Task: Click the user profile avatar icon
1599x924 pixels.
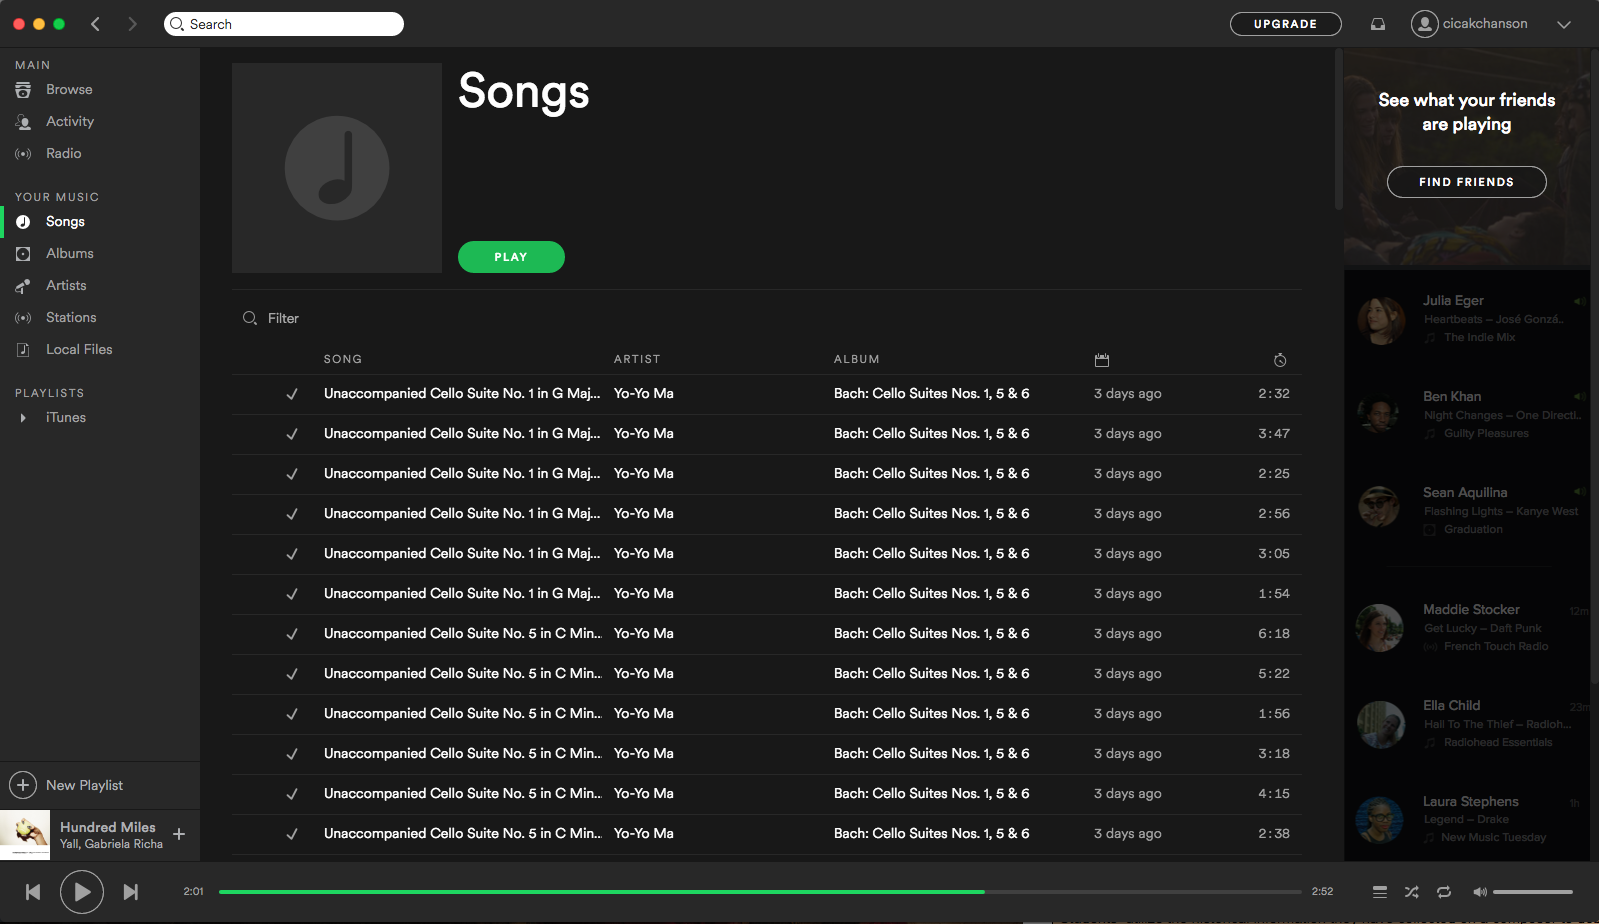Action: tap(1424, 24)
